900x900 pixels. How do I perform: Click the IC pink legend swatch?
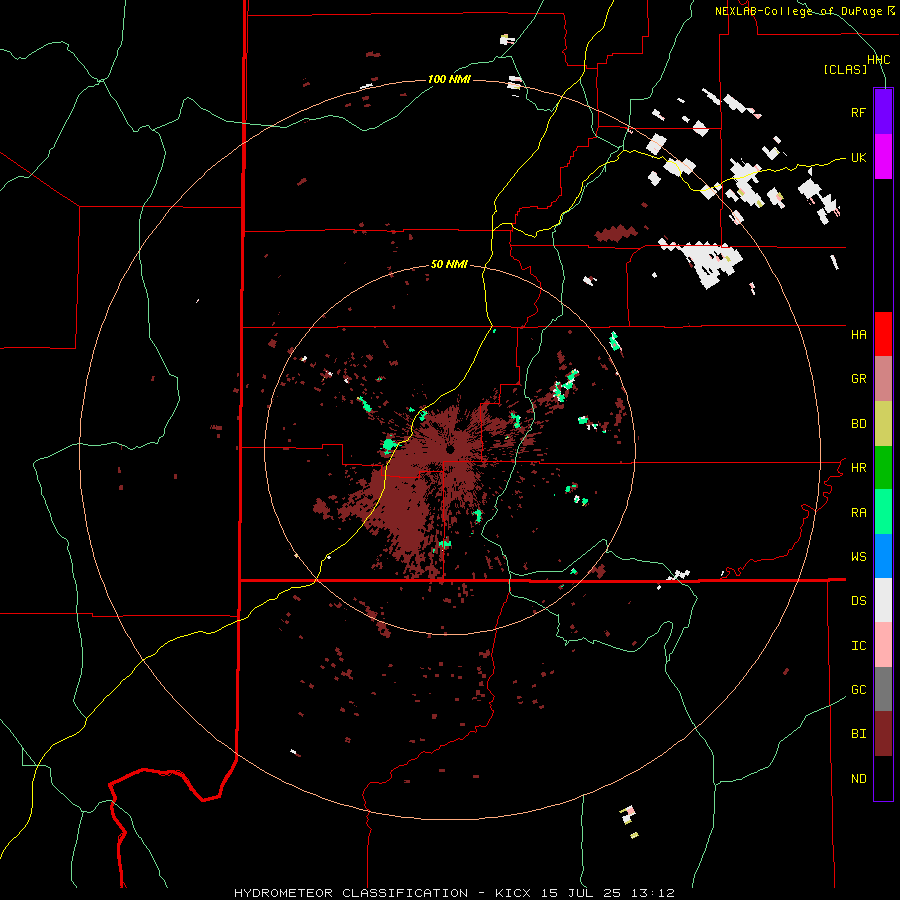[883, 645]
